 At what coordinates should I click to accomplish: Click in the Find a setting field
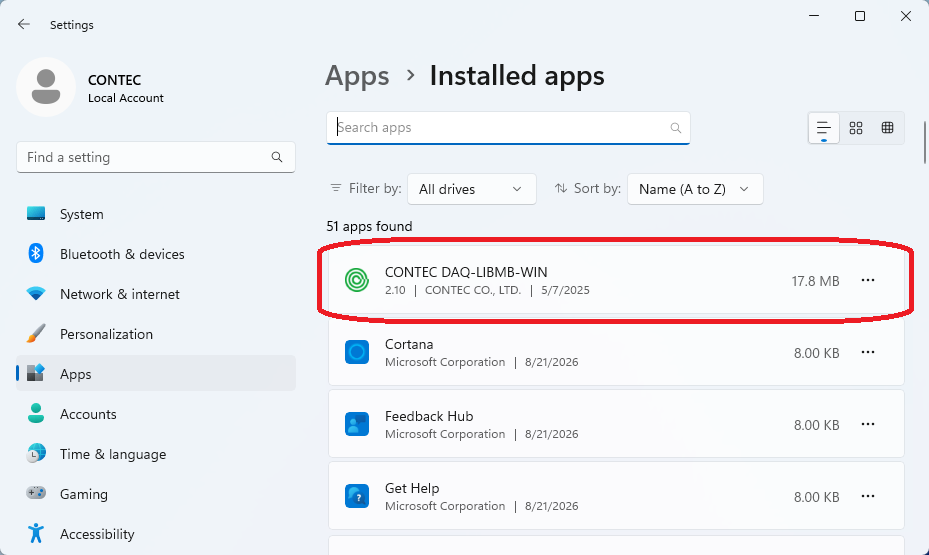click(156, 157)
